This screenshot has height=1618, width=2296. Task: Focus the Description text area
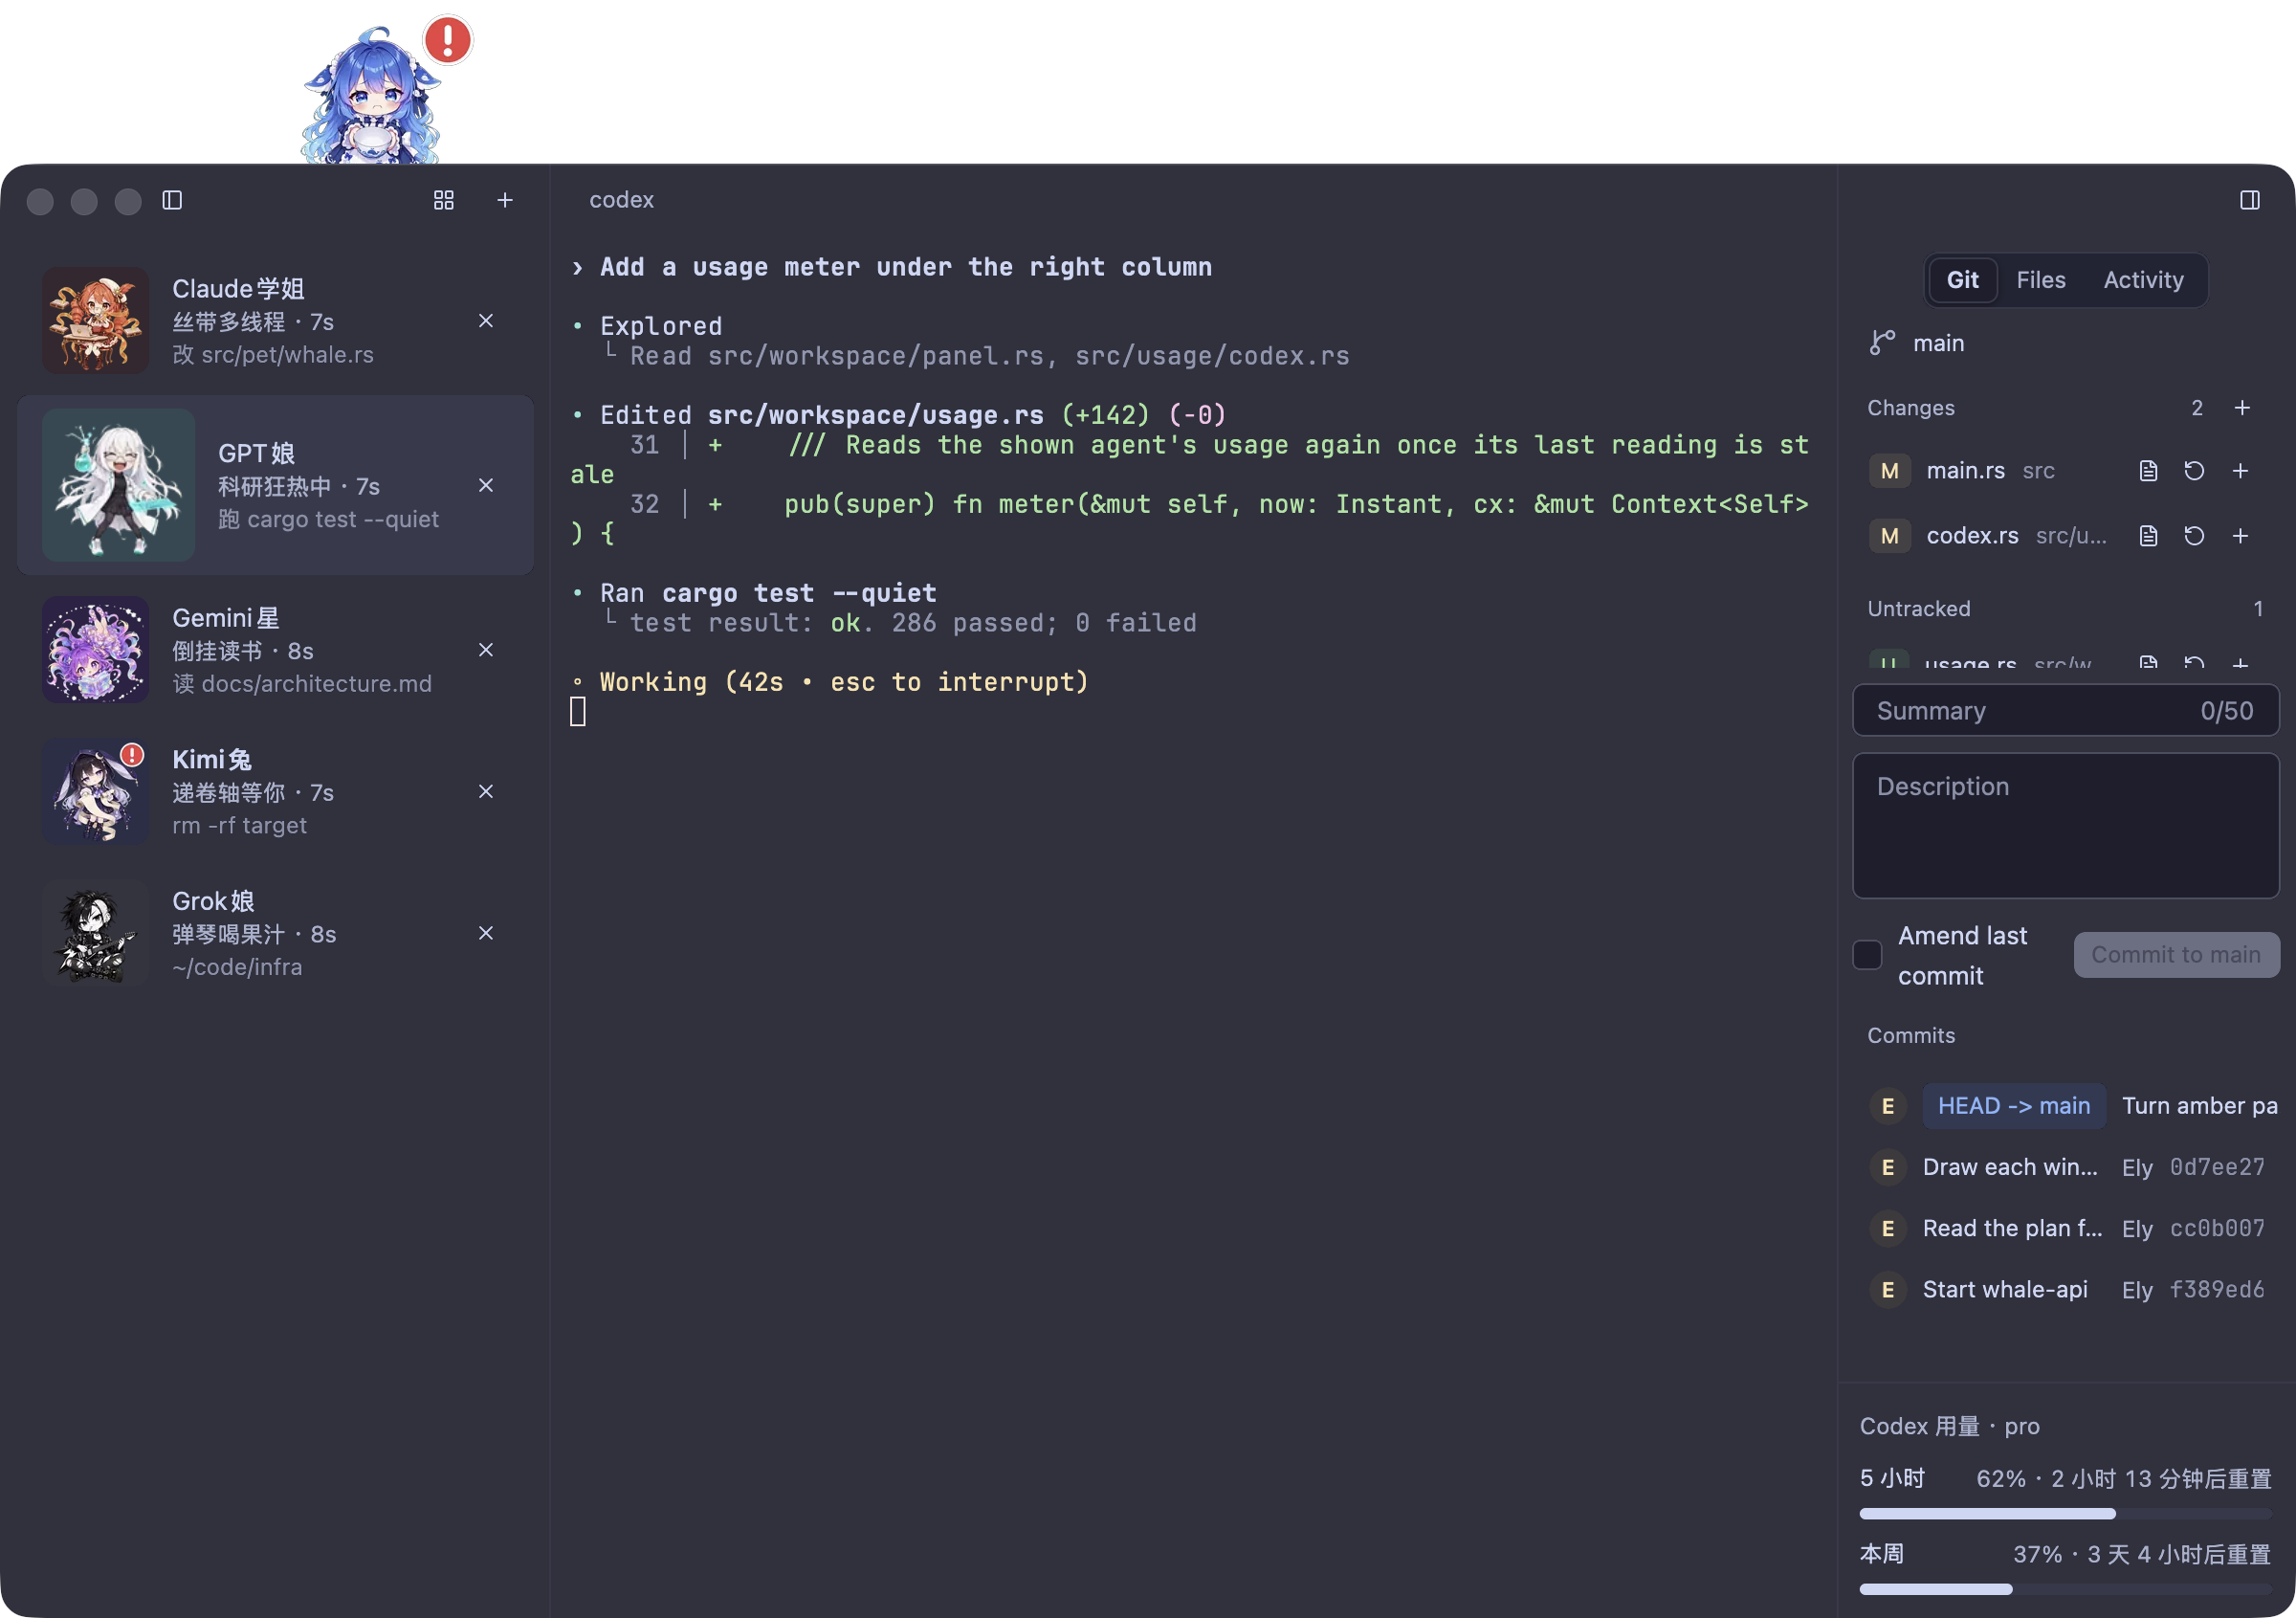point(2065,826)
